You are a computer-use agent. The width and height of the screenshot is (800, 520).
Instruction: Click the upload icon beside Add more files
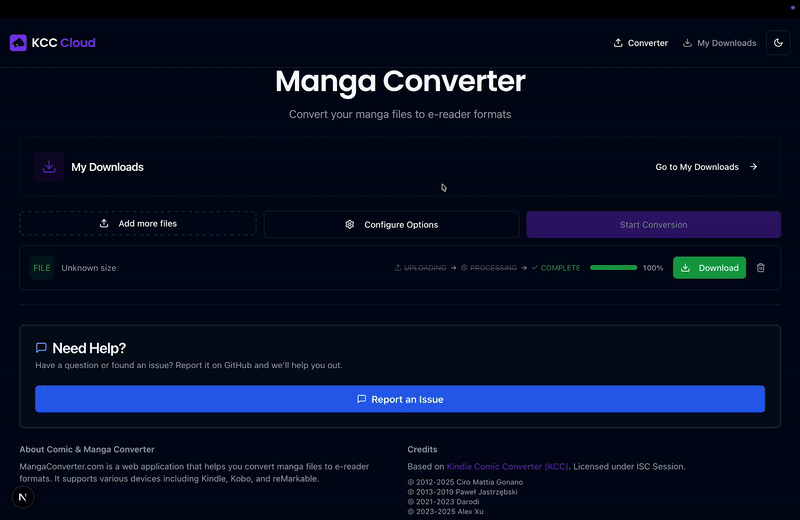[x=104, y=224]
